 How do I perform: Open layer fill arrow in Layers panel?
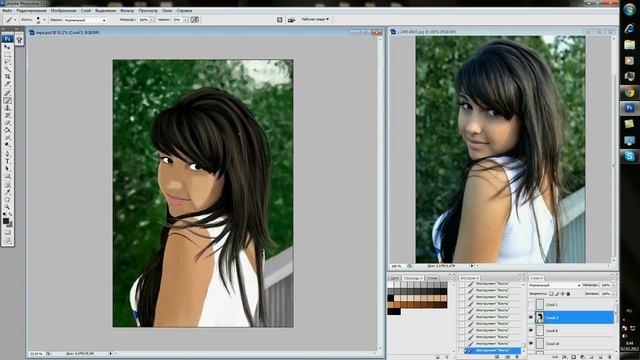coord(614,293)
